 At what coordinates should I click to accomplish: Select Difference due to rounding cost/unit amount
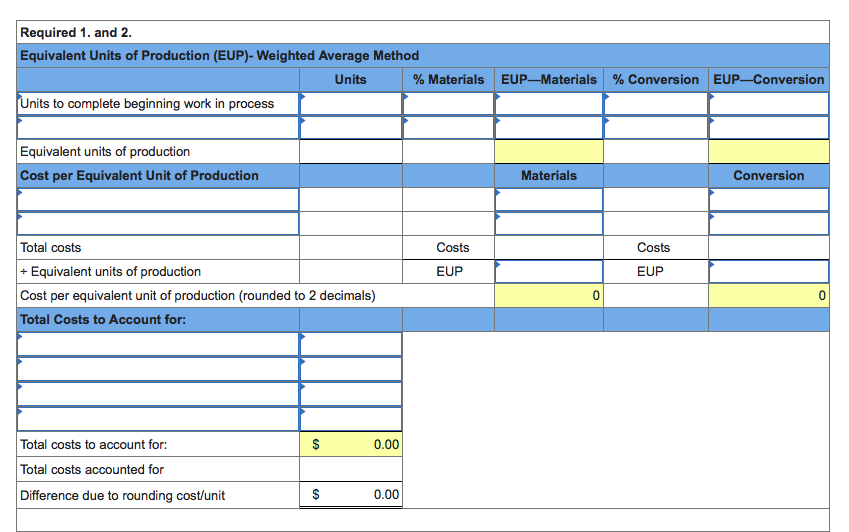pos(351,495)
